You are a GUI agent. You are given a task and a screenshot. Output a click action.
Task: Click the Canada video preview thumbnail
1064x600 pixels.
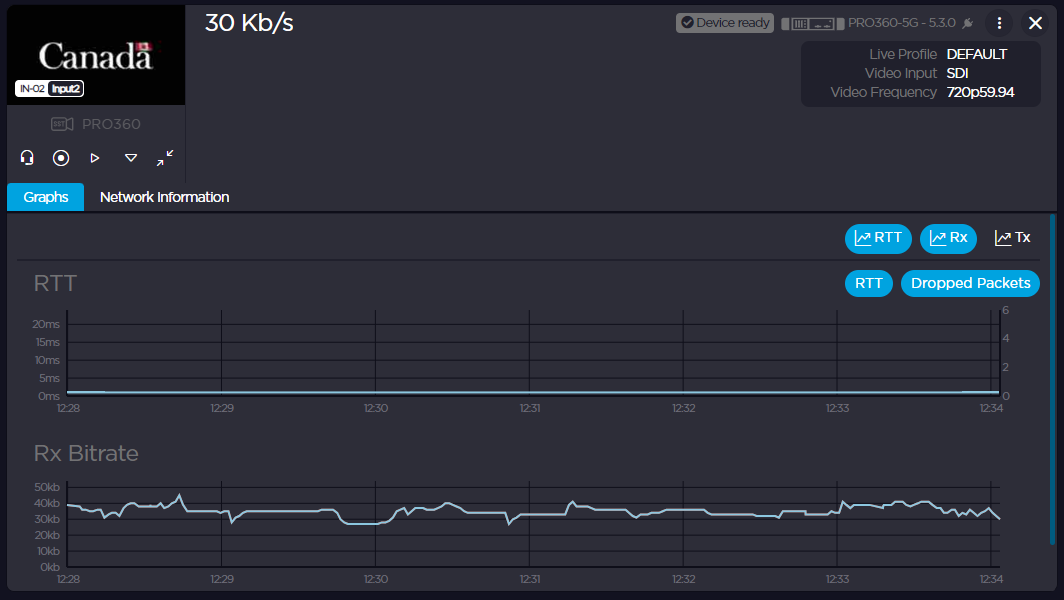tap(95, 56)
